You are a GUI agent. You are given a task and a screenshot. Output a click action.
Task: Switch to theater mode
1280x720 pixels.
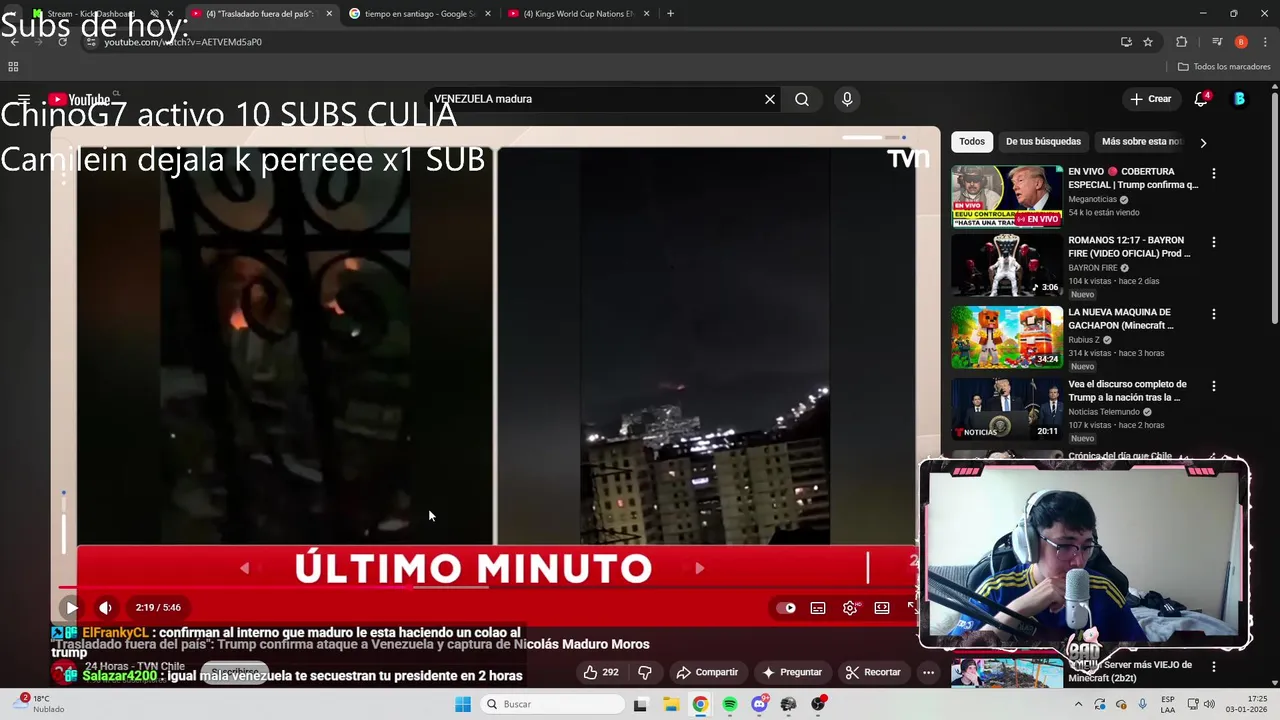[x=882, y=608]
